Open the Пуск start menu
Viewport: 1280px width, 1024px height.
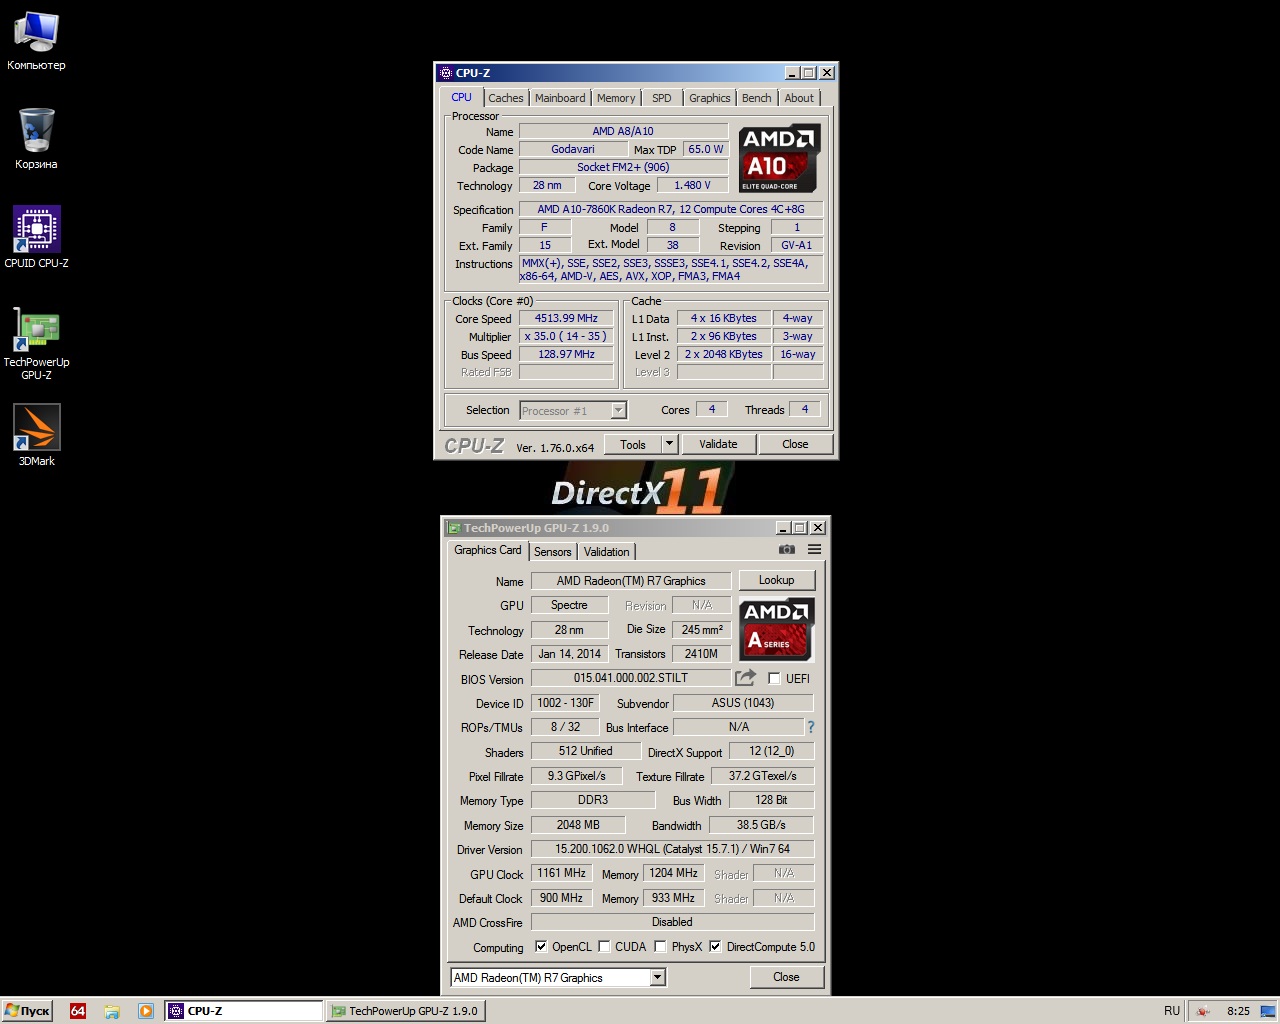pos(27,1011)
